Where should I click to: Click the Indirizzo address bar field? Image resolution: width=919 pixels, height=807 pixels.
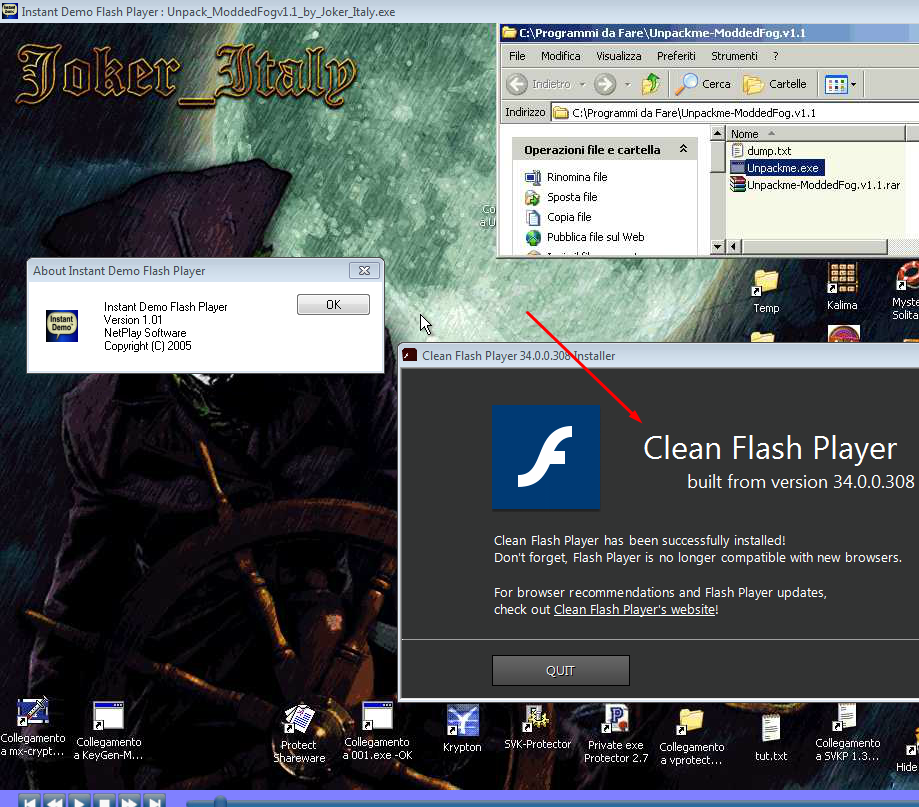point(735,113)
